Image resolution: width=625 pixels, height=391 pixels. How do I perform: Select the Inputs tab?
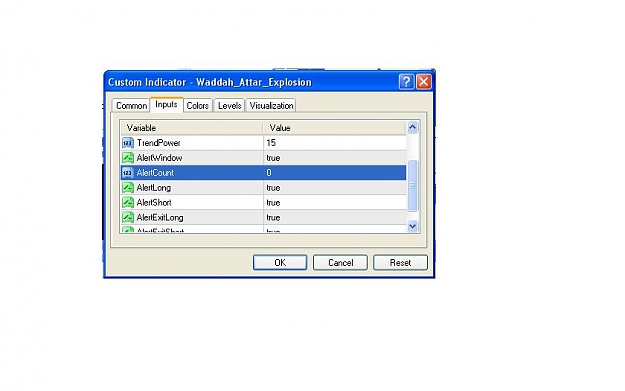tap(166, 104)
